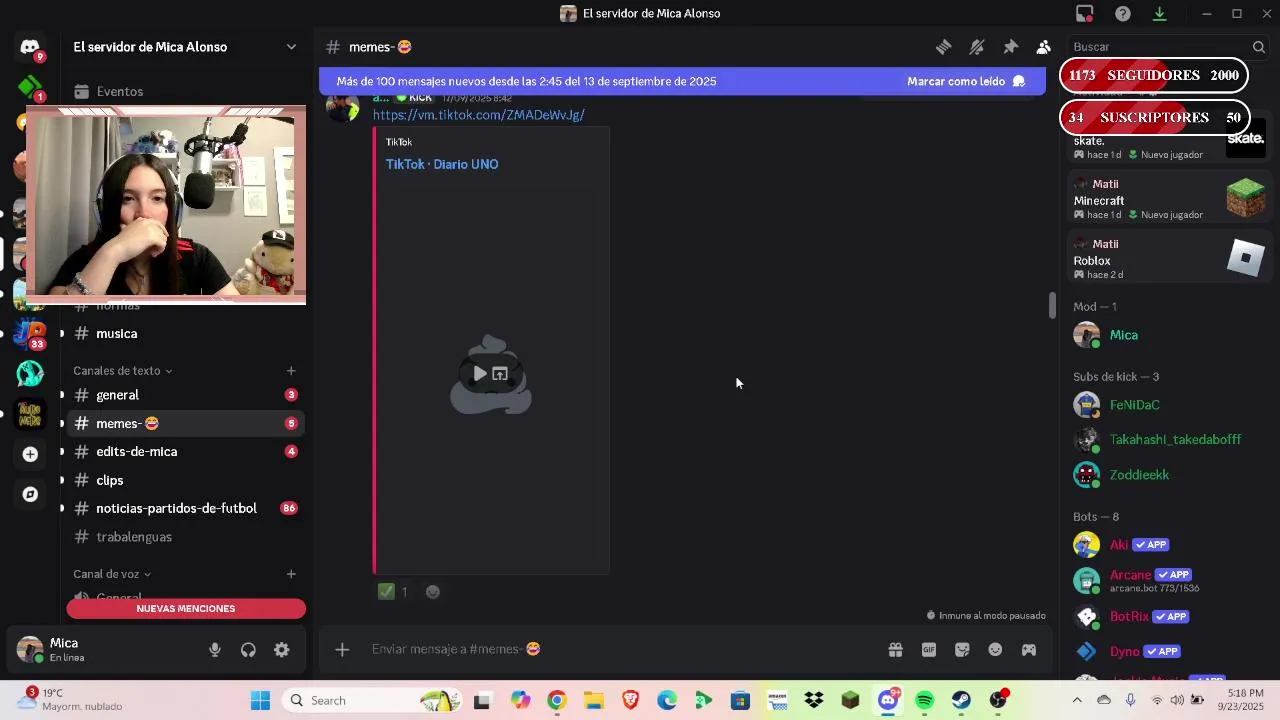The width and height of the screenshot is (1280, 720).
Task: Open the server with the JP icon
Action: (x=30, y=333)
